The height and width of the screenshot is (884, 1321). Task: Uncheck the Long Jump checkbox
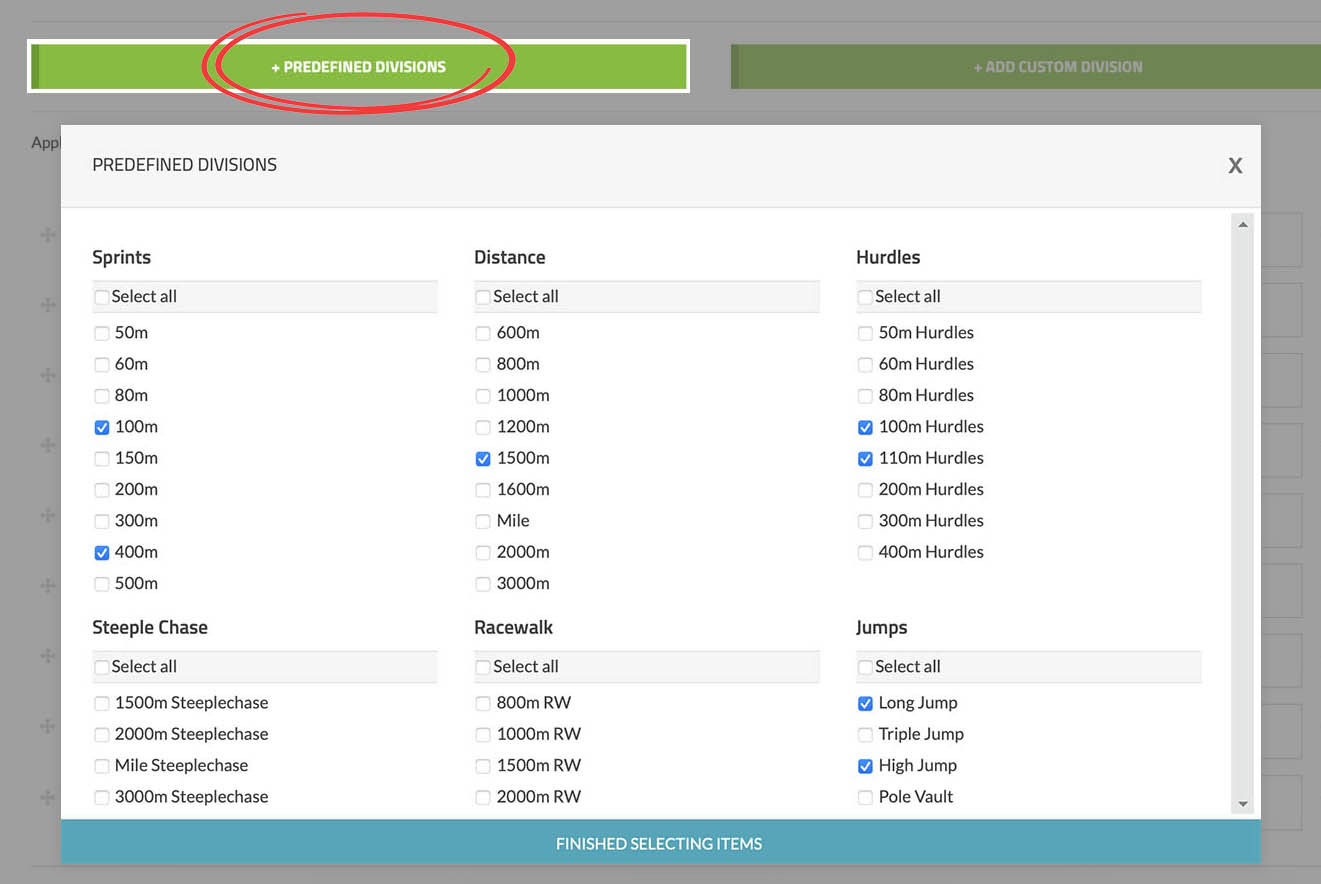pos(866,704)
